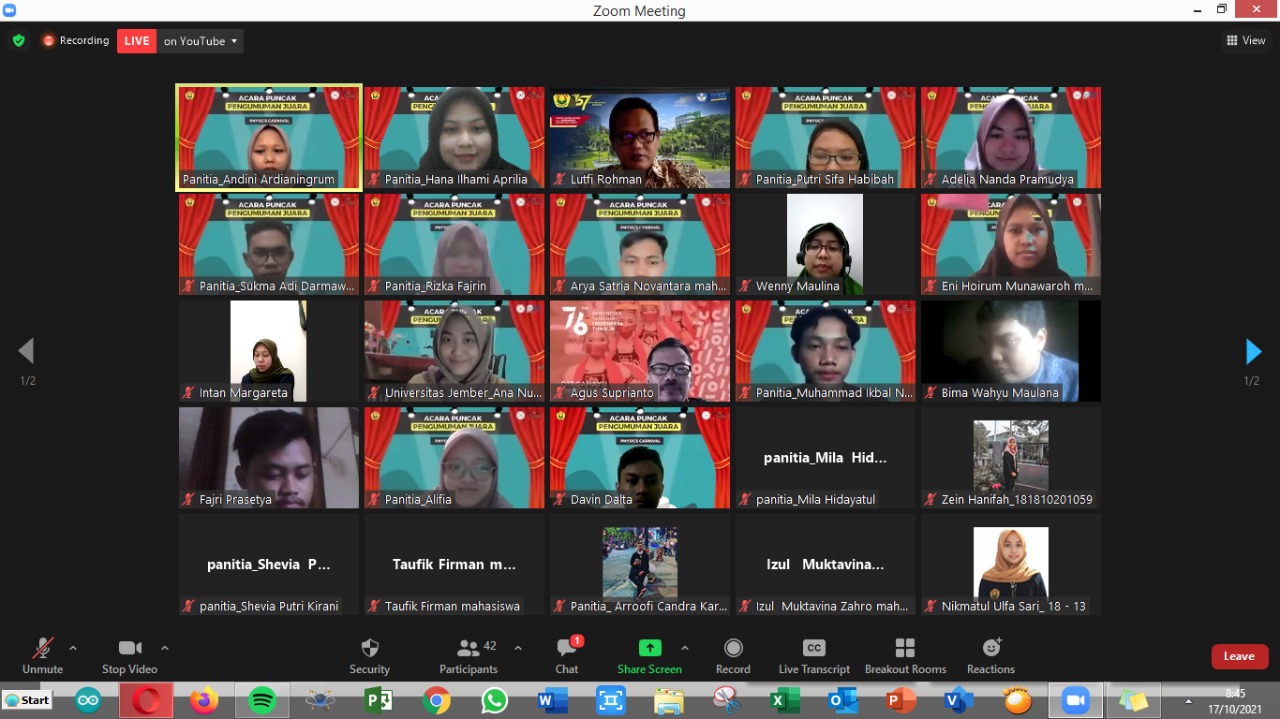The height and width of the screenshot is (719, 1280).
Task: Click the red Leave button
Action: [x=1239, y=656]
